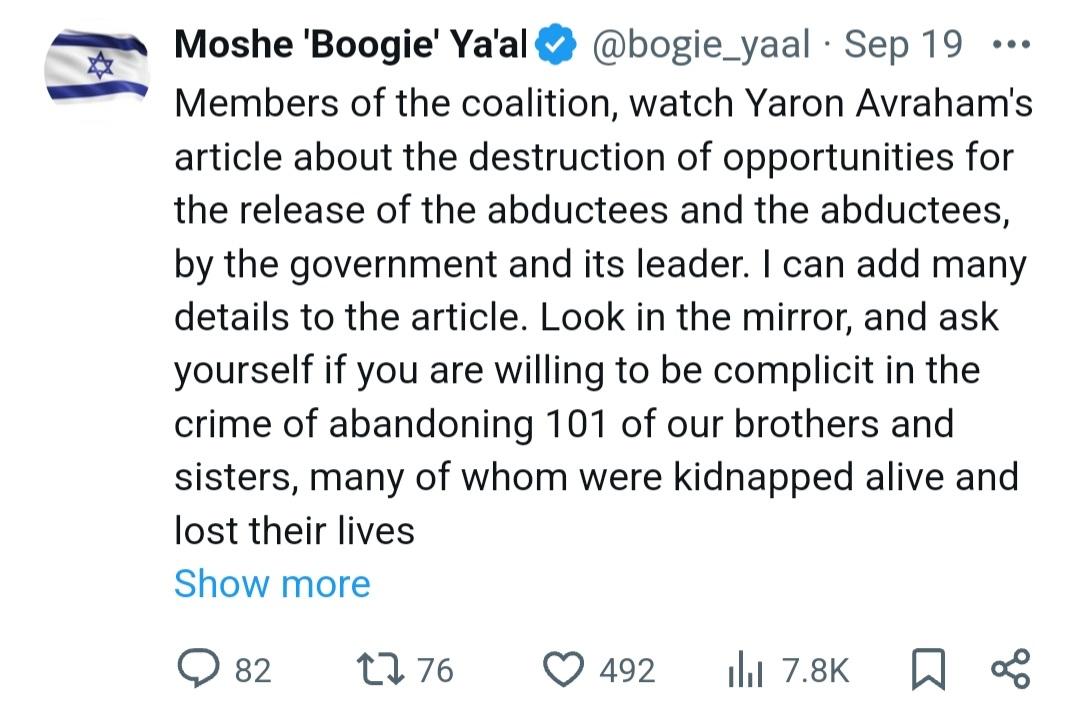
Task: Click the share icon
Action: pos(1010,669)
